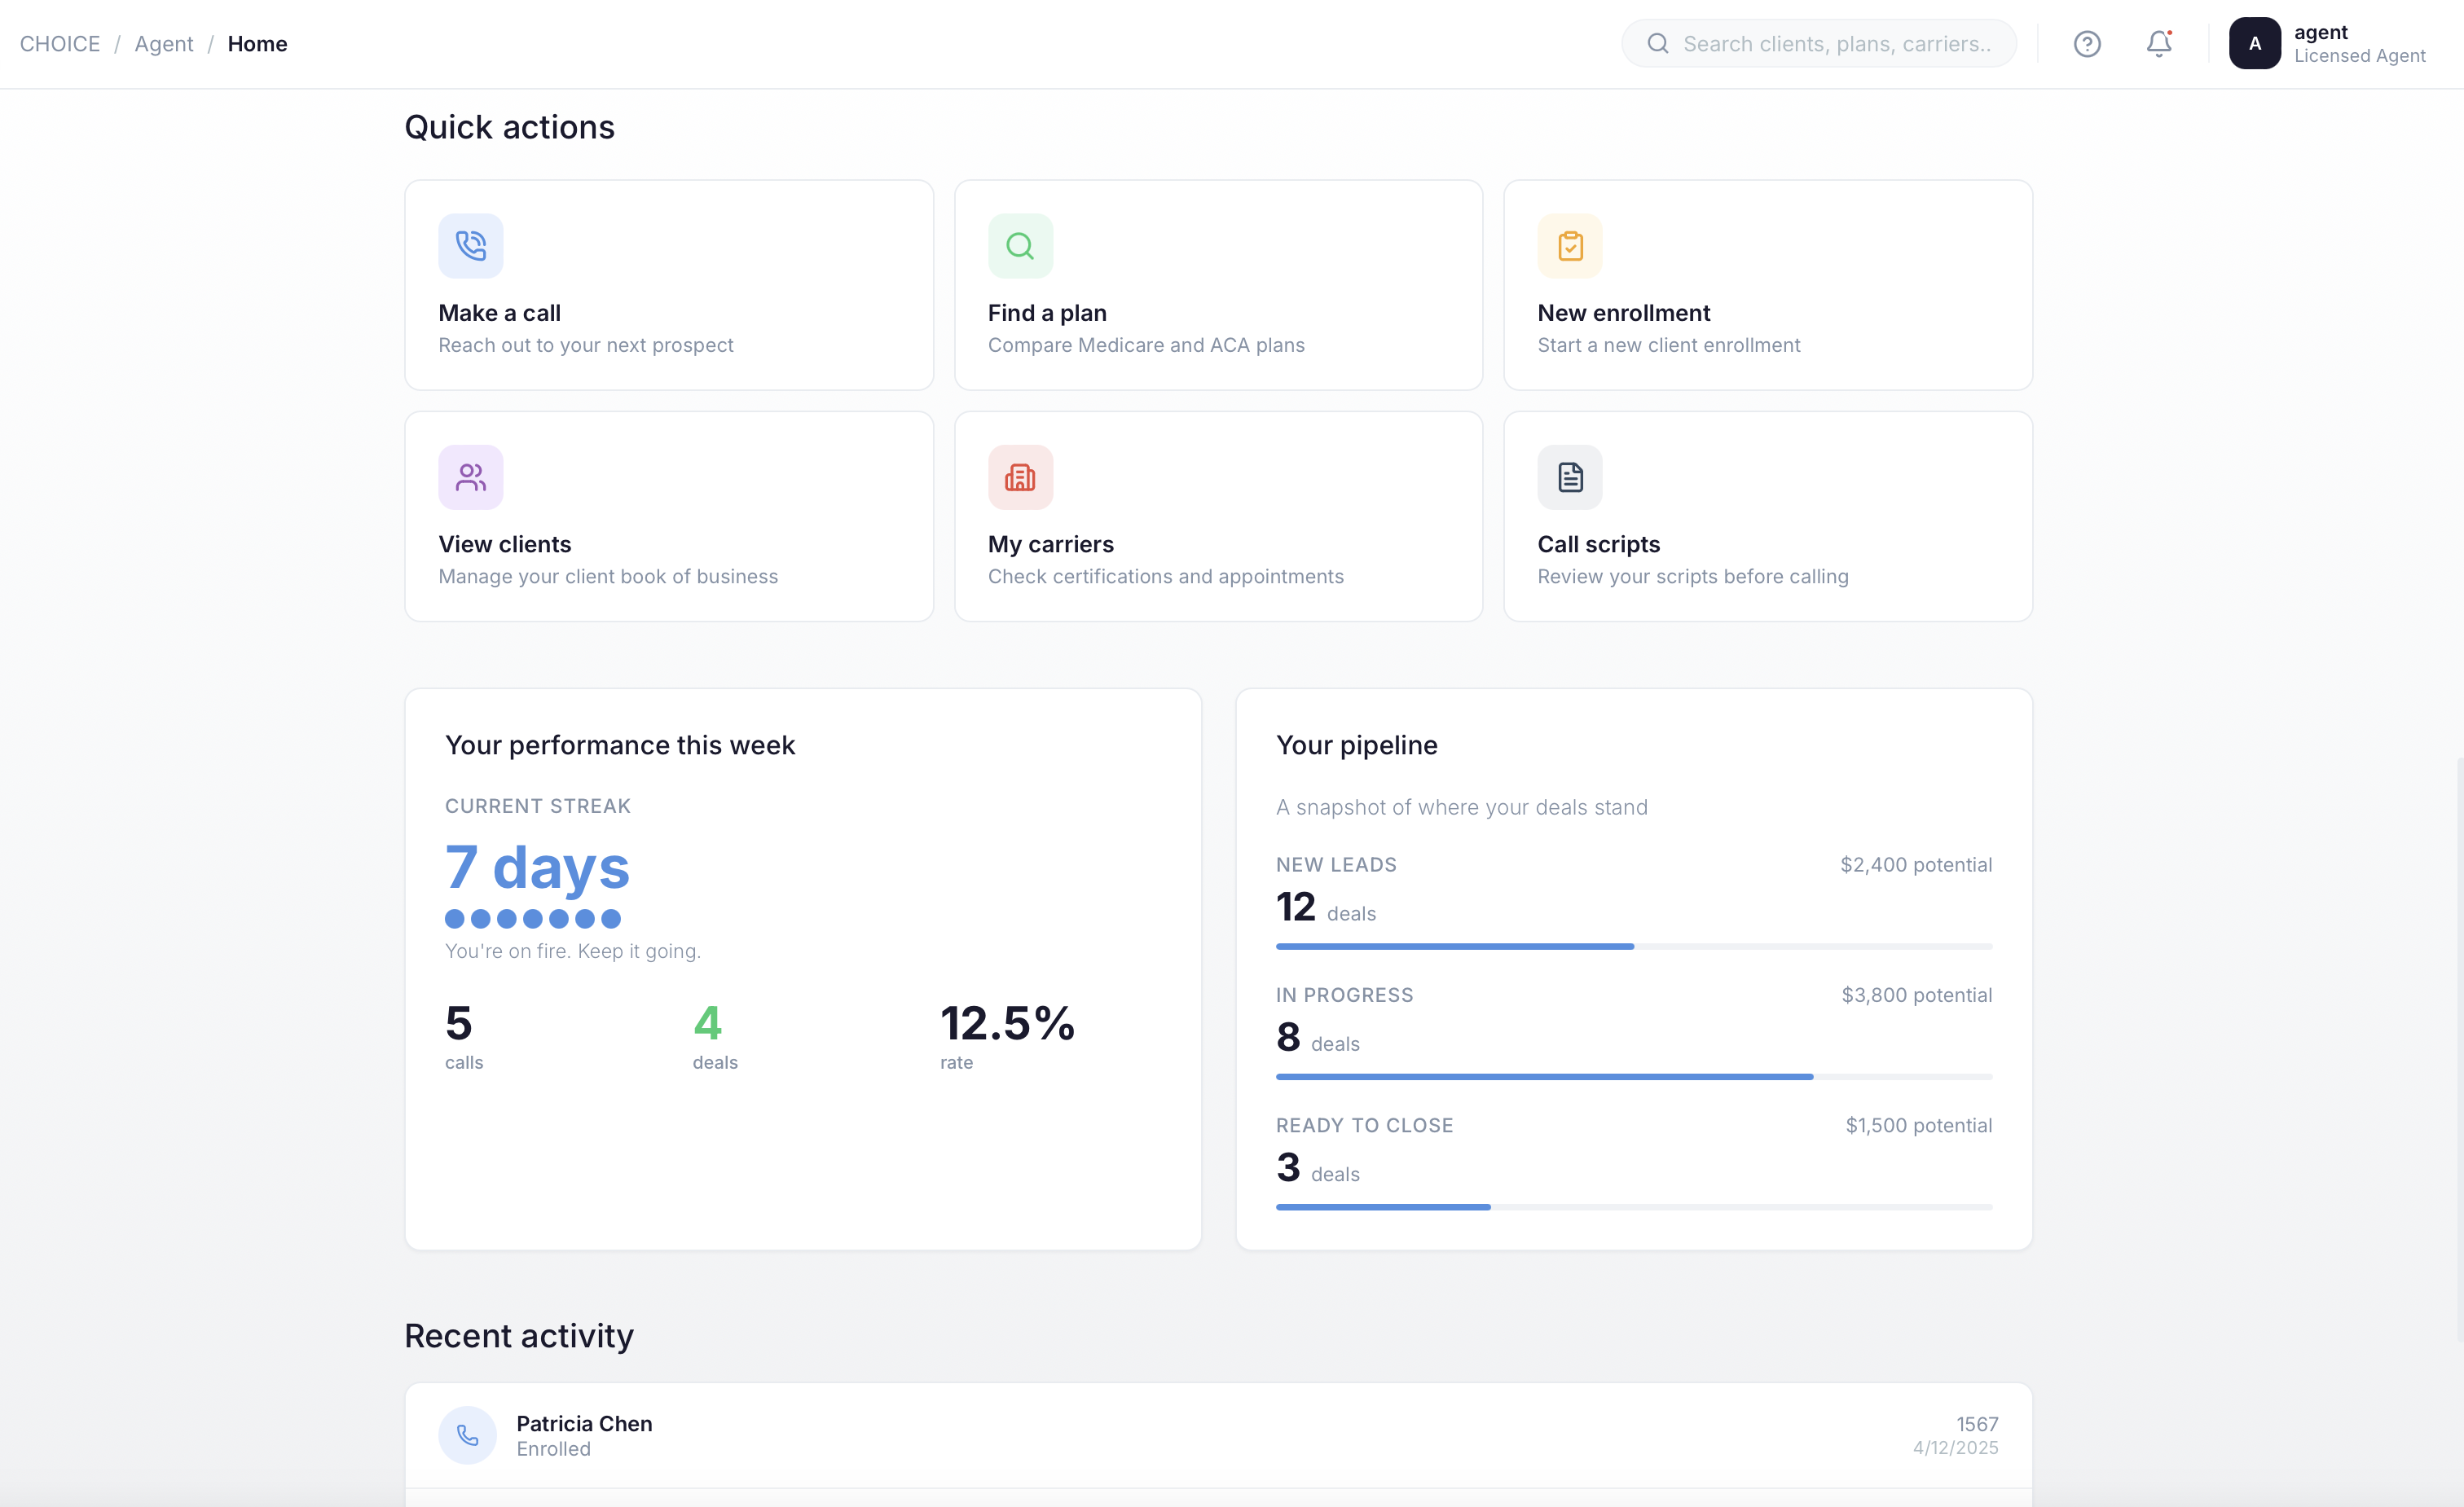The image size is (2464, 1507).
Task: Click the Home breadcrumb item
Action: pyautogui.click(x=257, y=44)
